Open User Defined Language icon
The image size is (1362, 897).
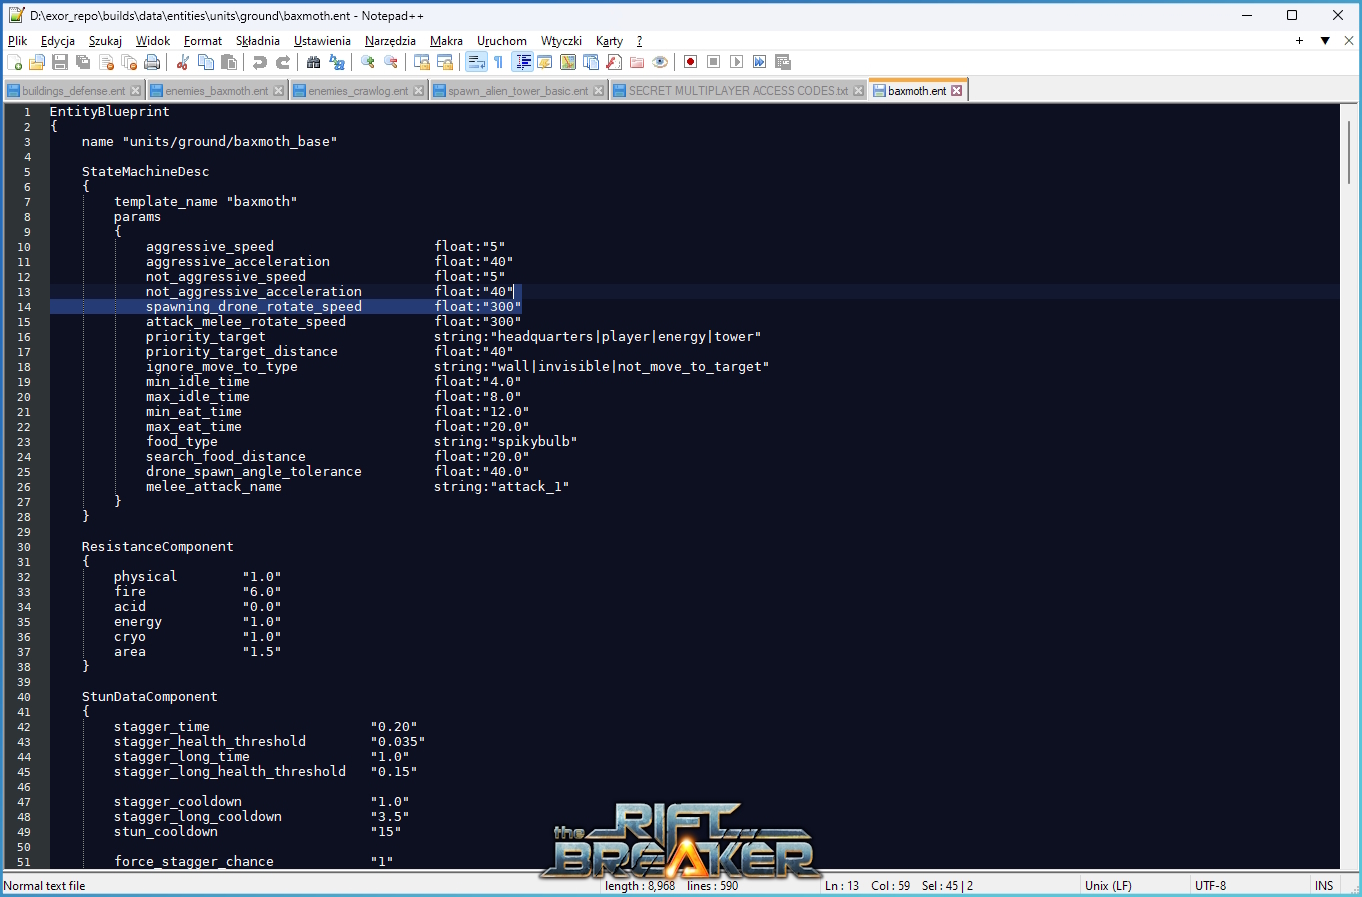click(544, 62)
